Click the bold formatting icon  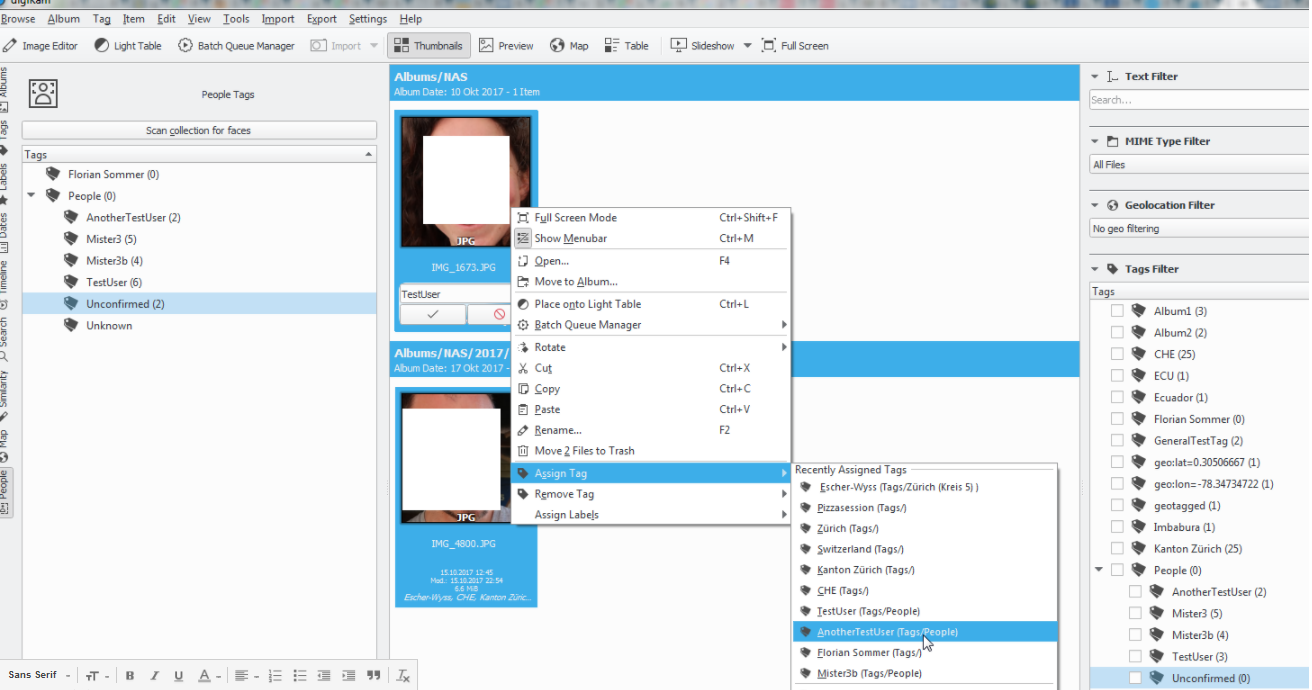click(x=130, y=676)
